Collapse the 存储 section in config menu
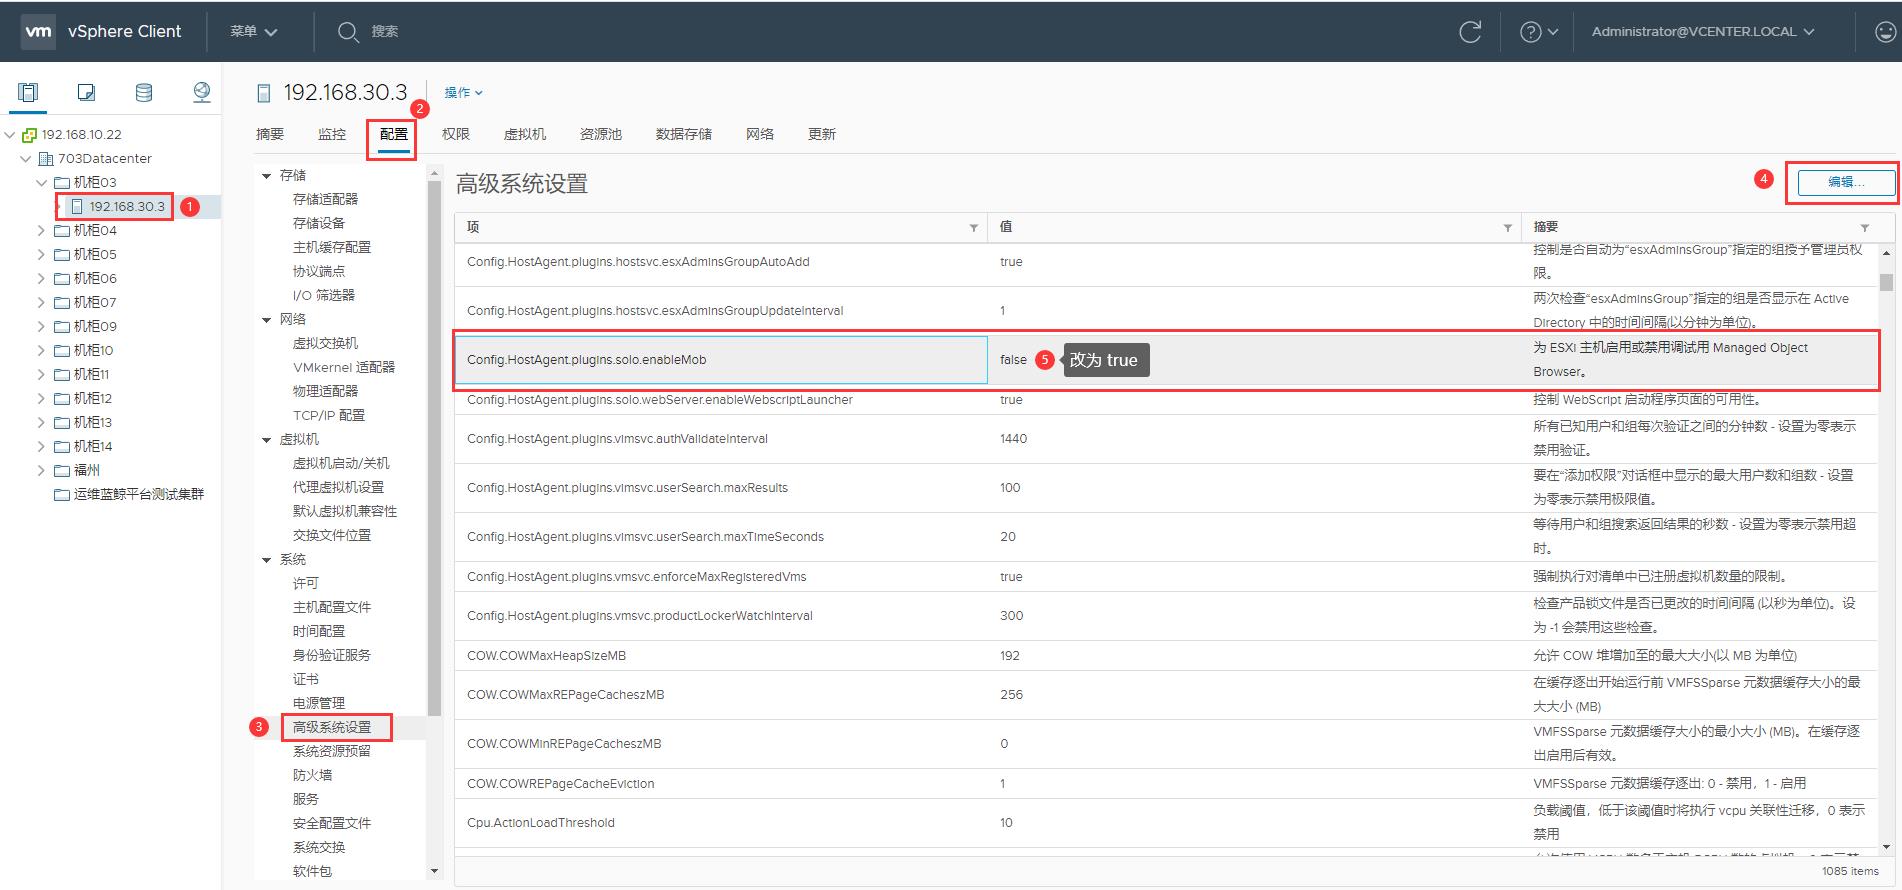 (266, 176)
